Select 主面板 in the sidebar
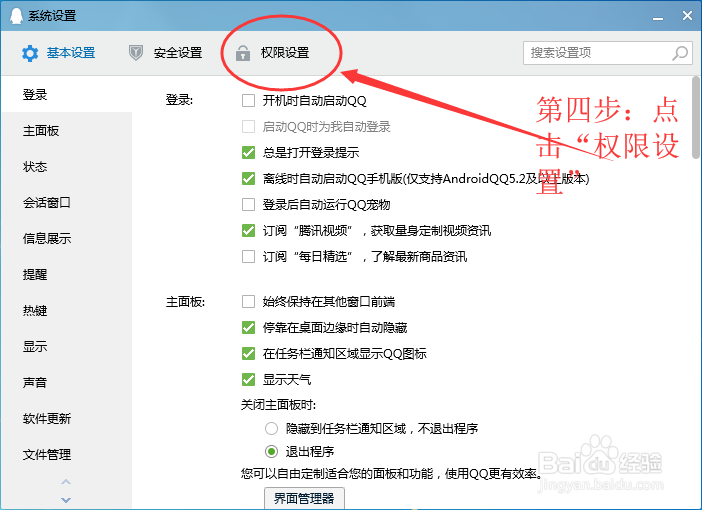 coord(66,131)
